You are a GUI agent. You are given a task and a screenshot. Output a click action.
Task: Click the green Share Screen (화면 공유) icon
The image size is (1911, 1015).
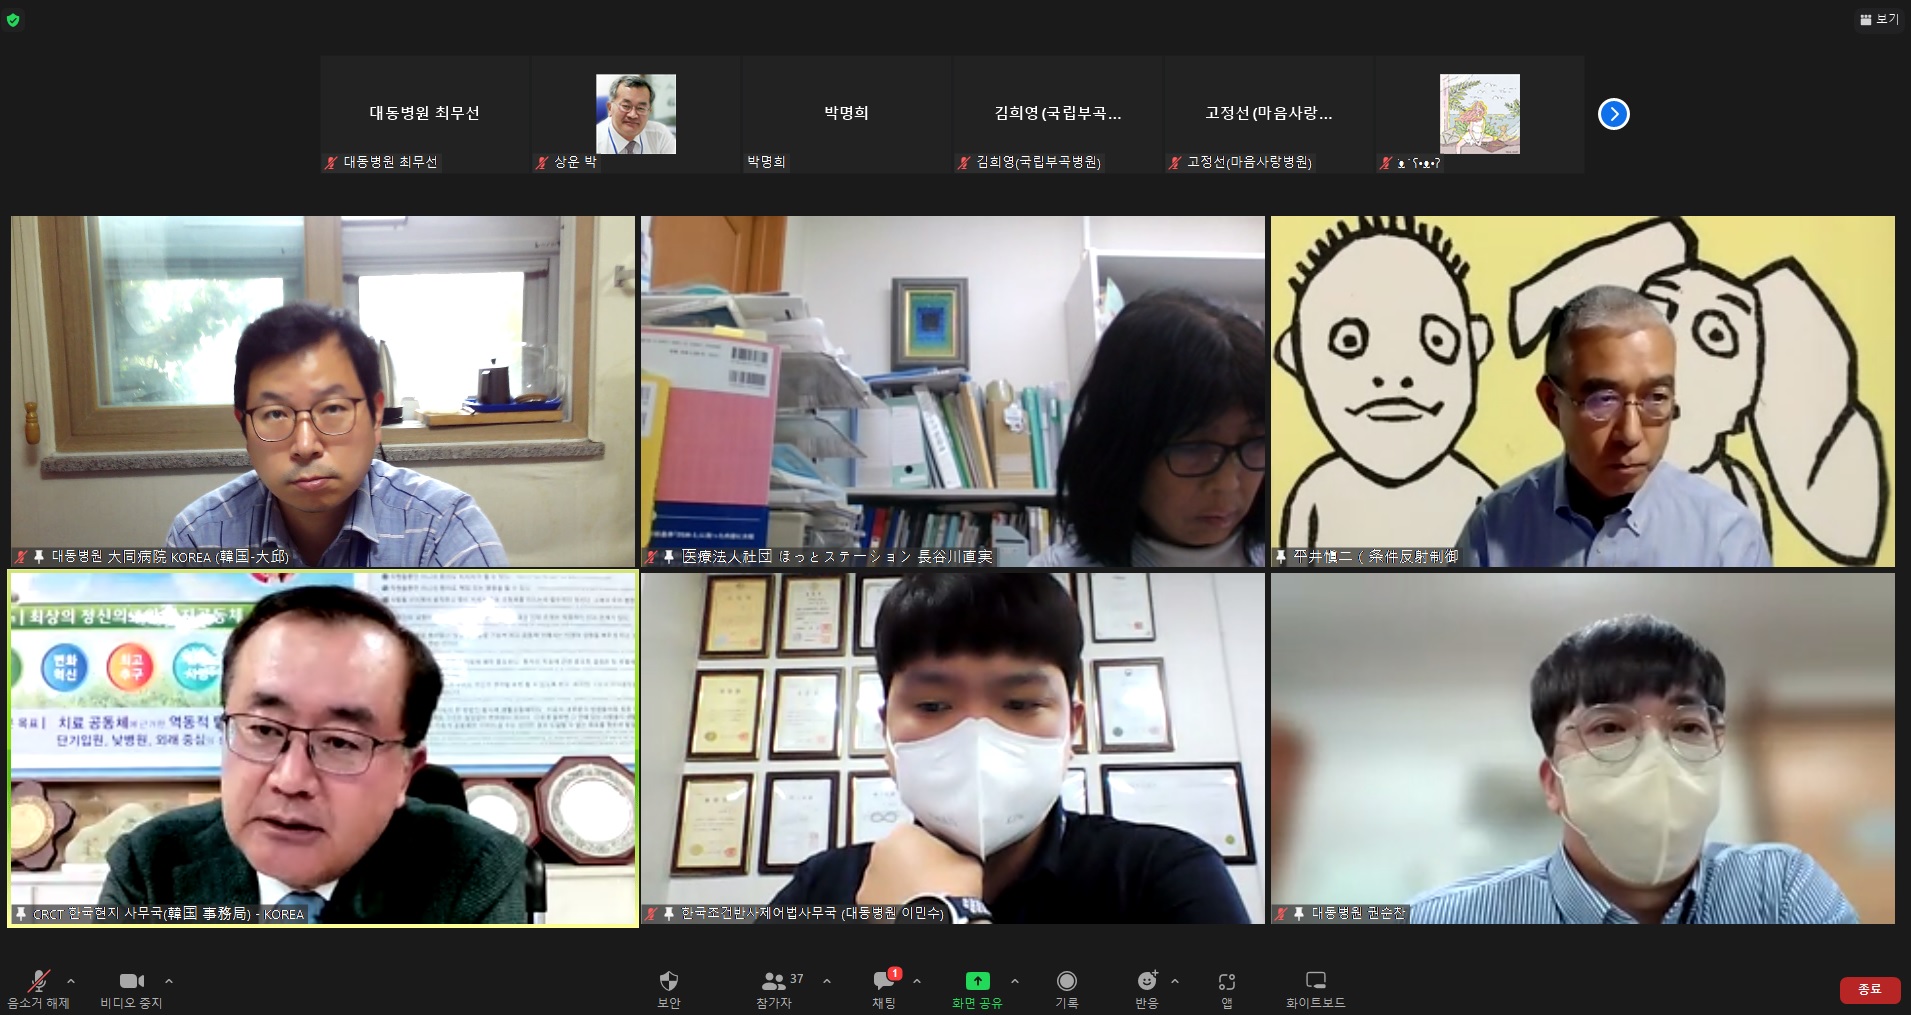click(x=977, y=981)
